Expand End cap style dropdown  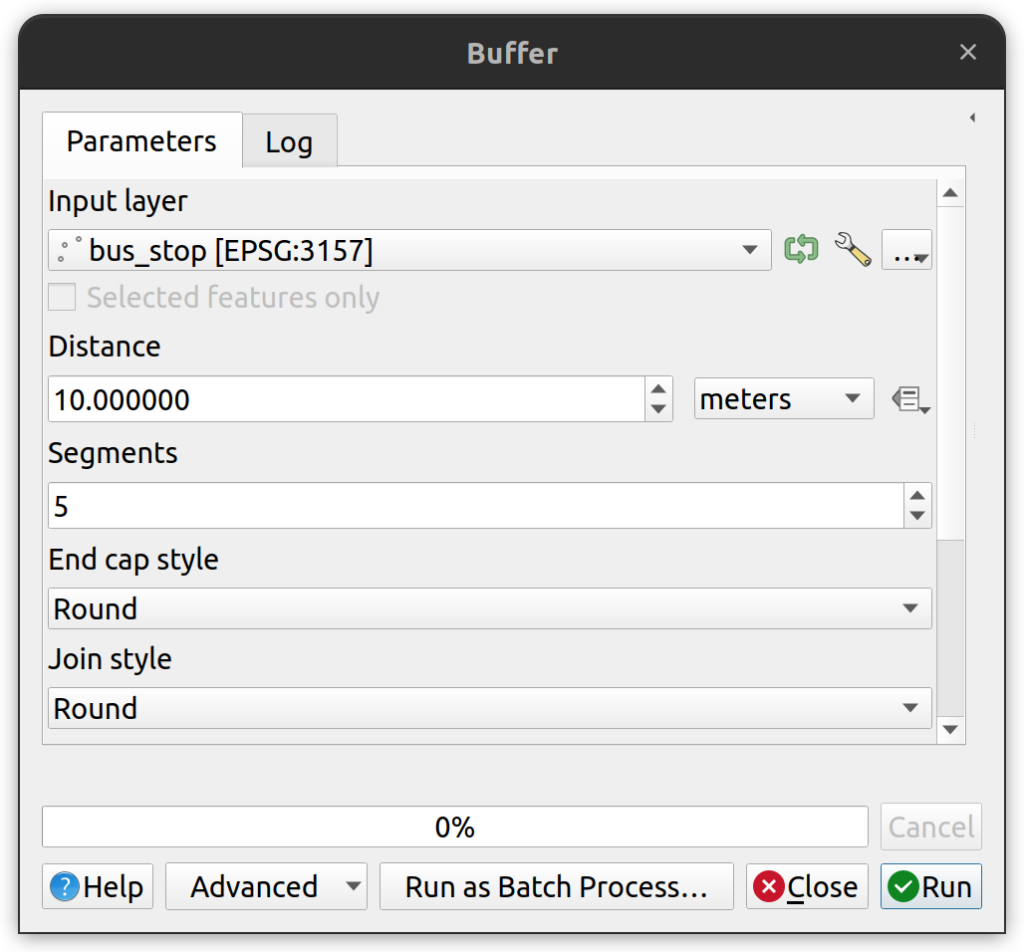[x=489, y=609]
